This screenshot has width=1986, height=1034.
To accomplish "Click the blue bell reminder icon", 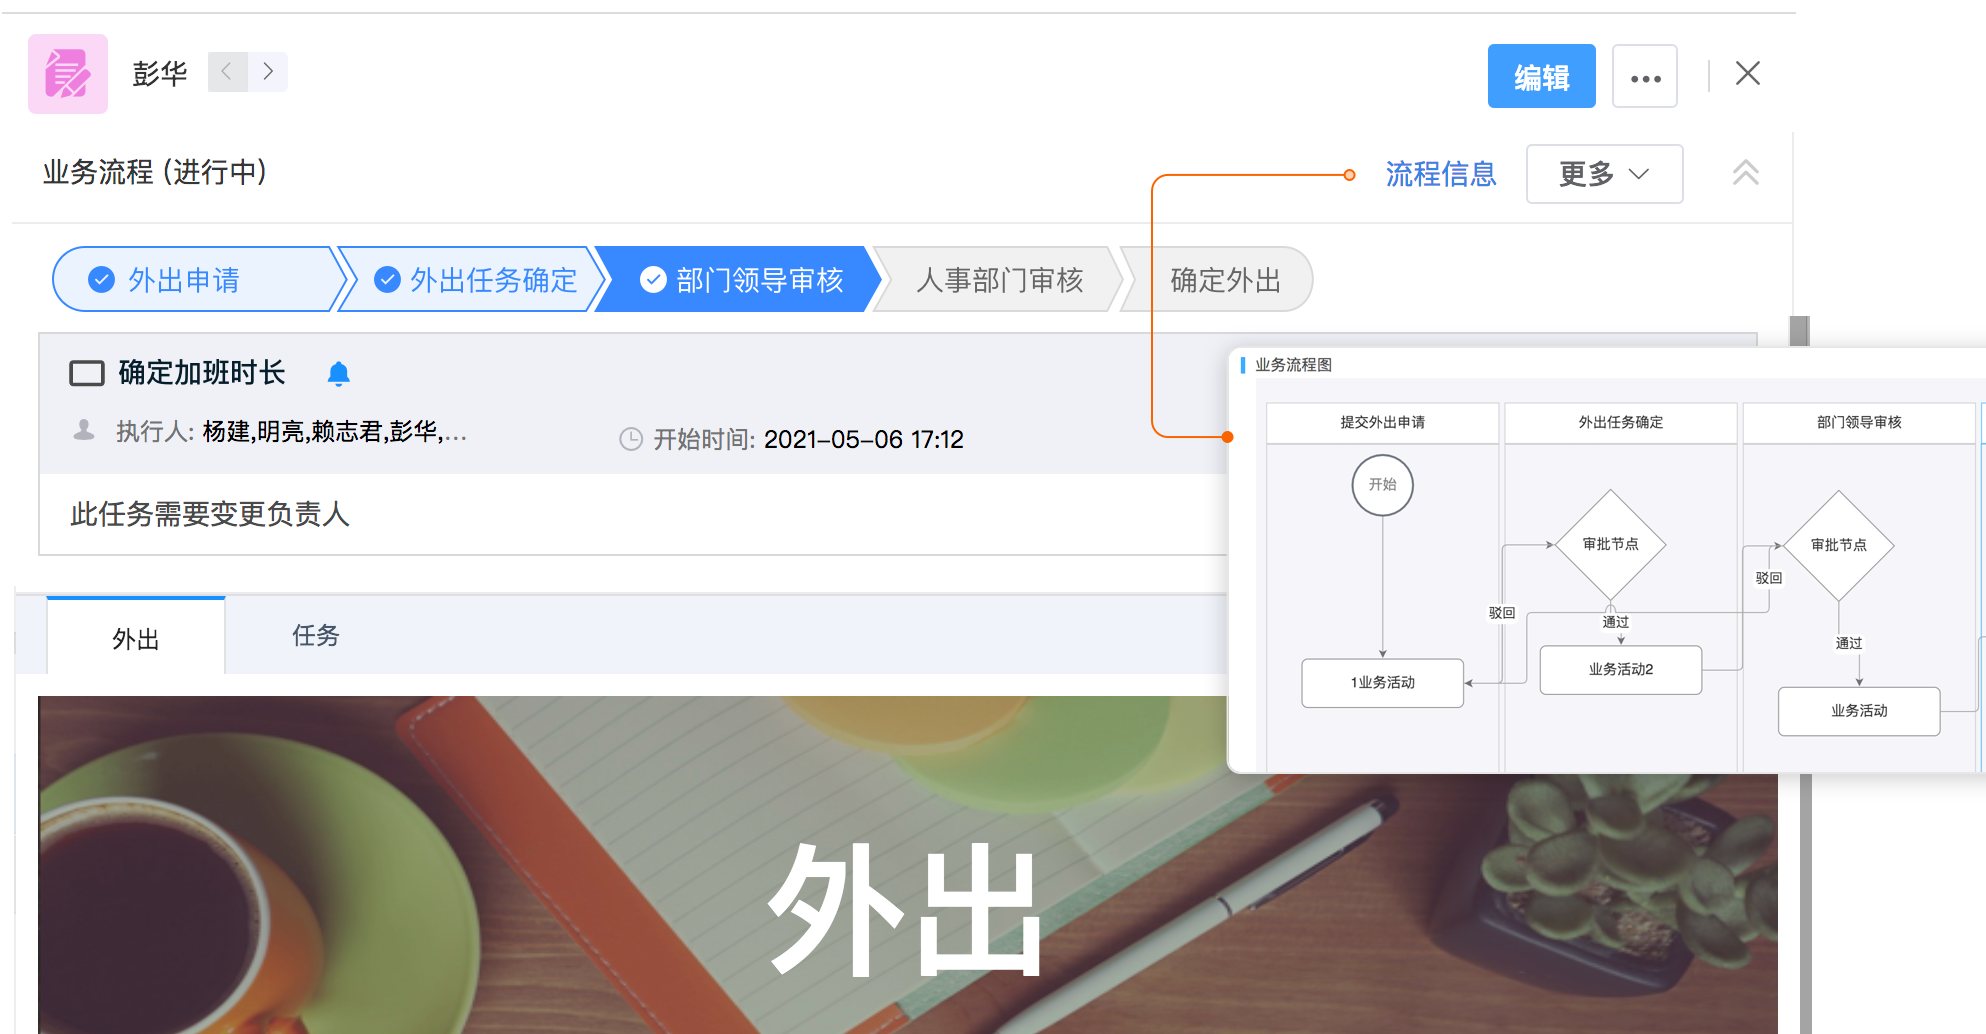I will [339, 374].
